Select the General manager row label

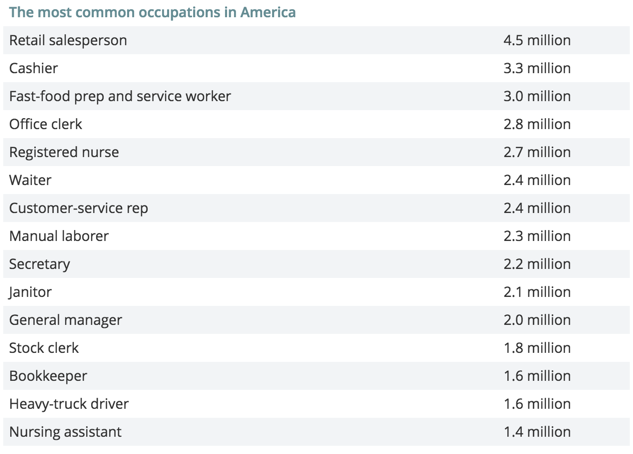coord(65,320)
